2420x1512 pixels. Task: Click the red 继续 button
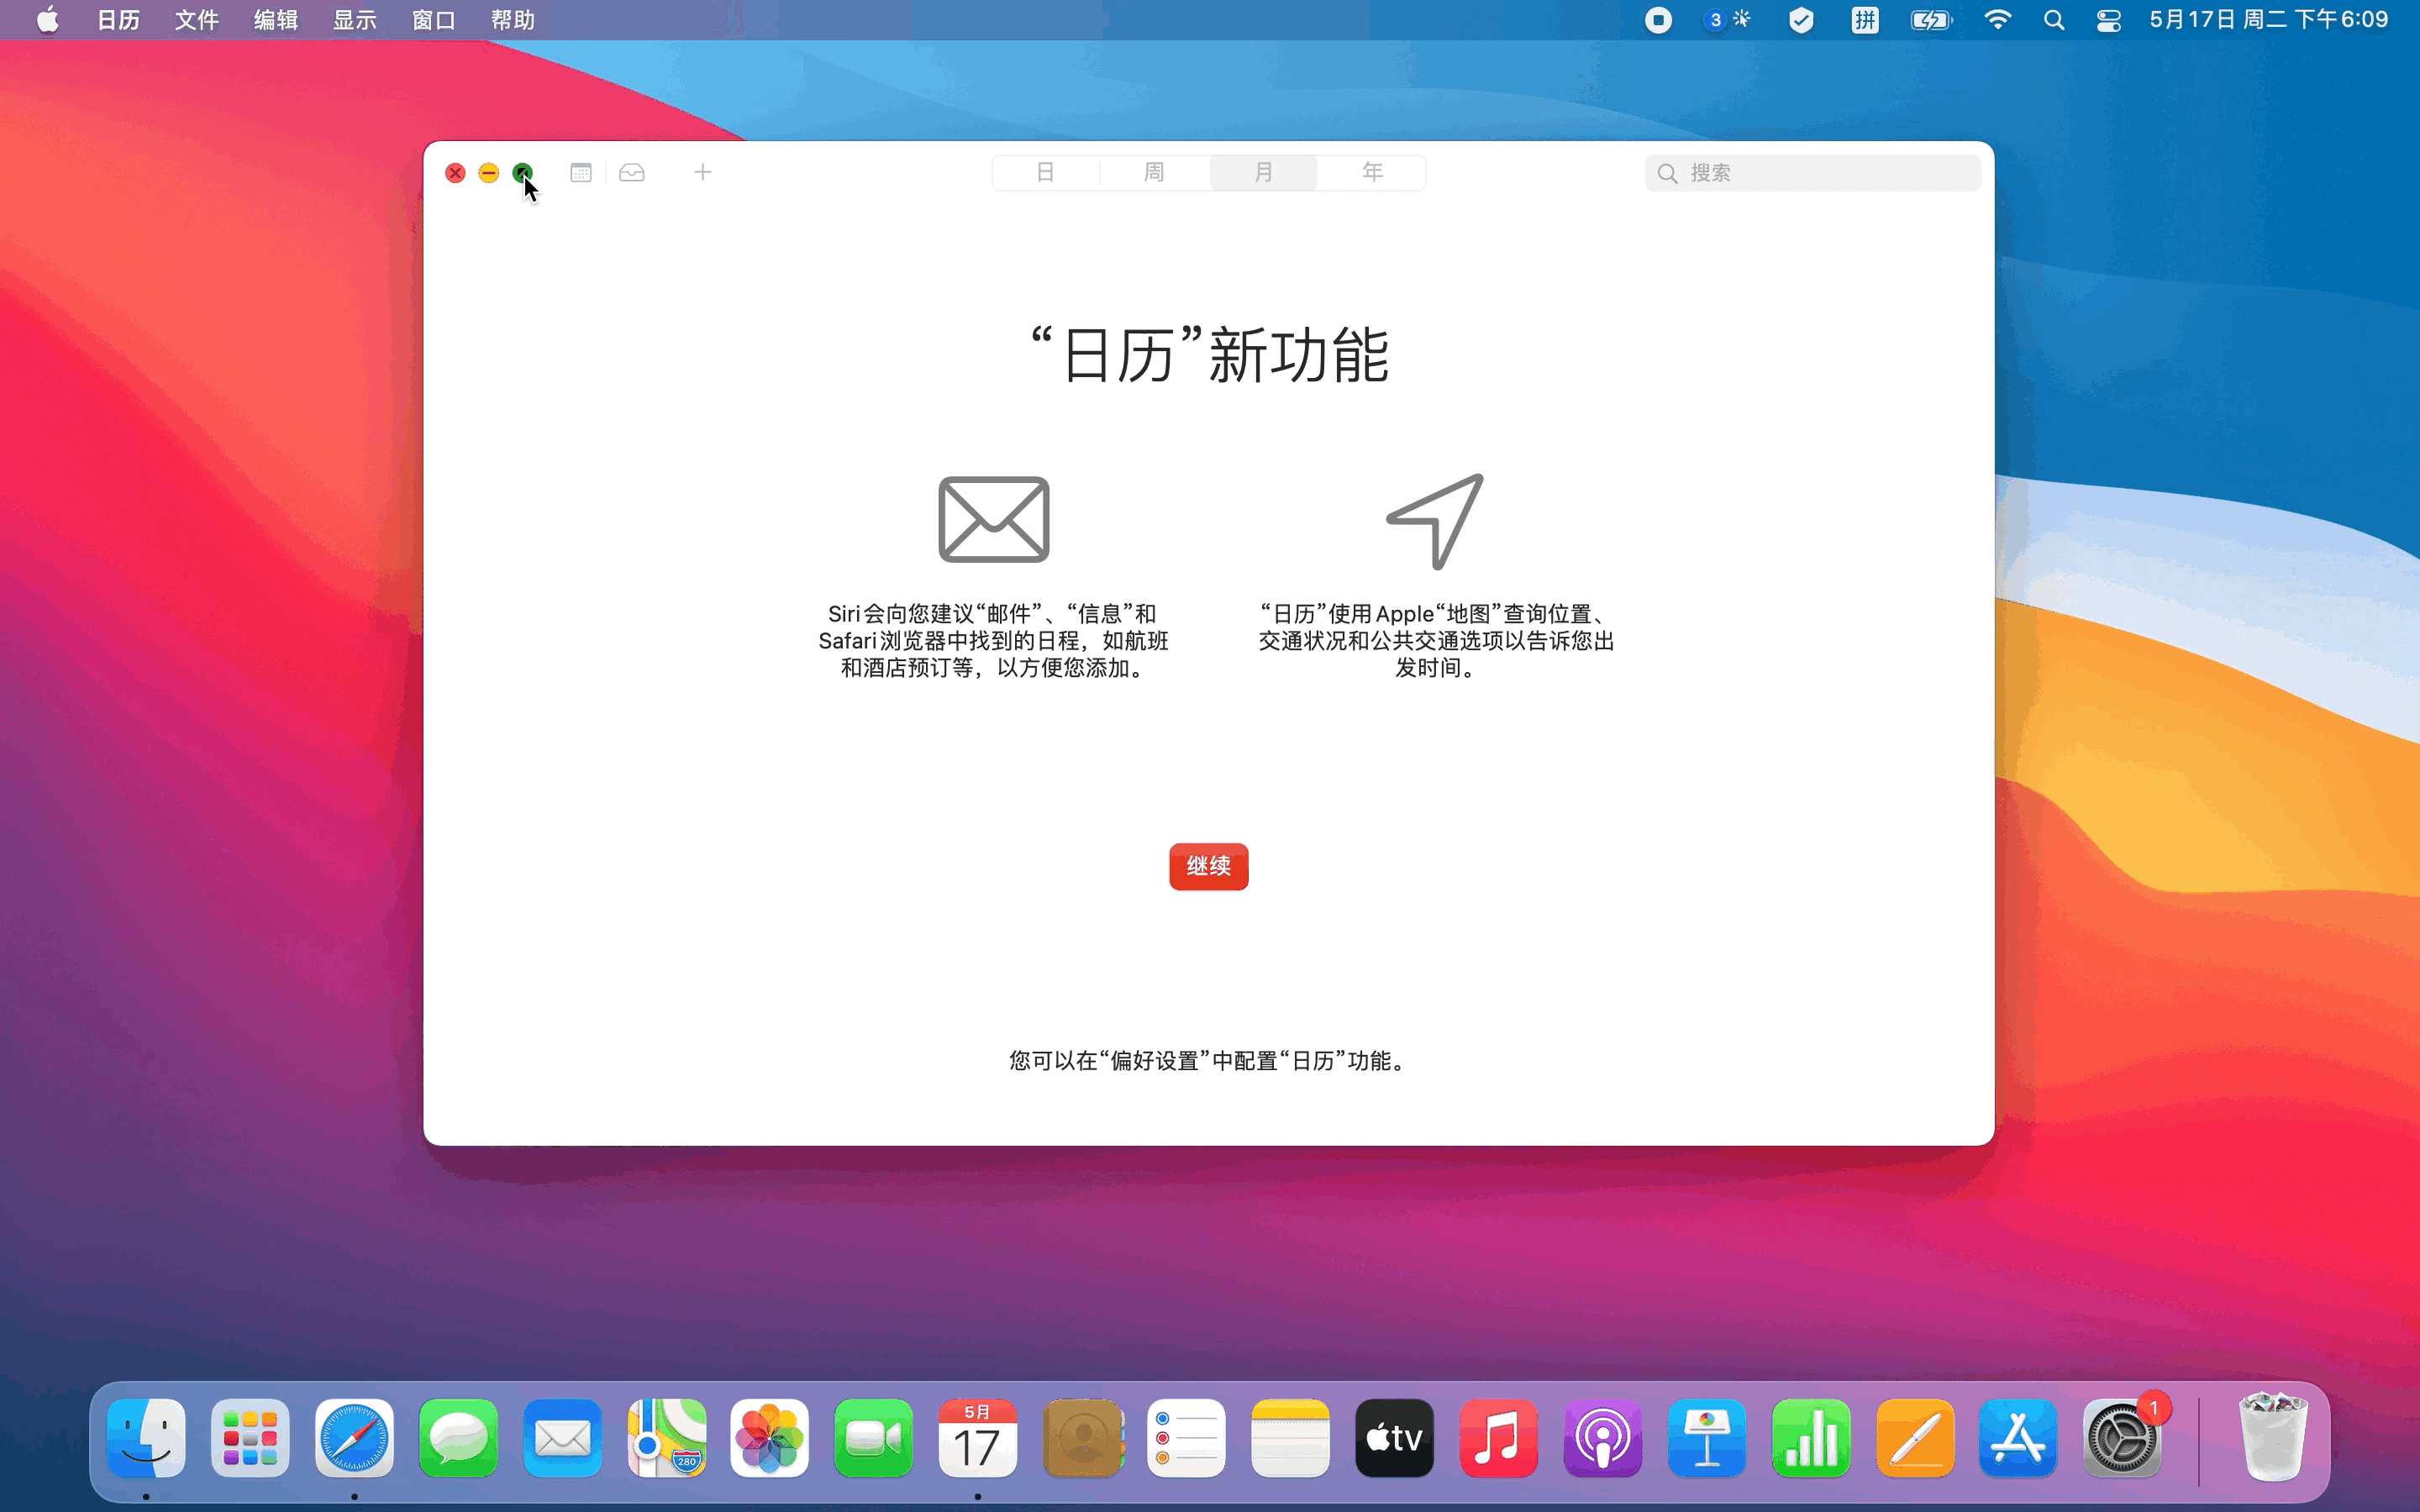1208,866
